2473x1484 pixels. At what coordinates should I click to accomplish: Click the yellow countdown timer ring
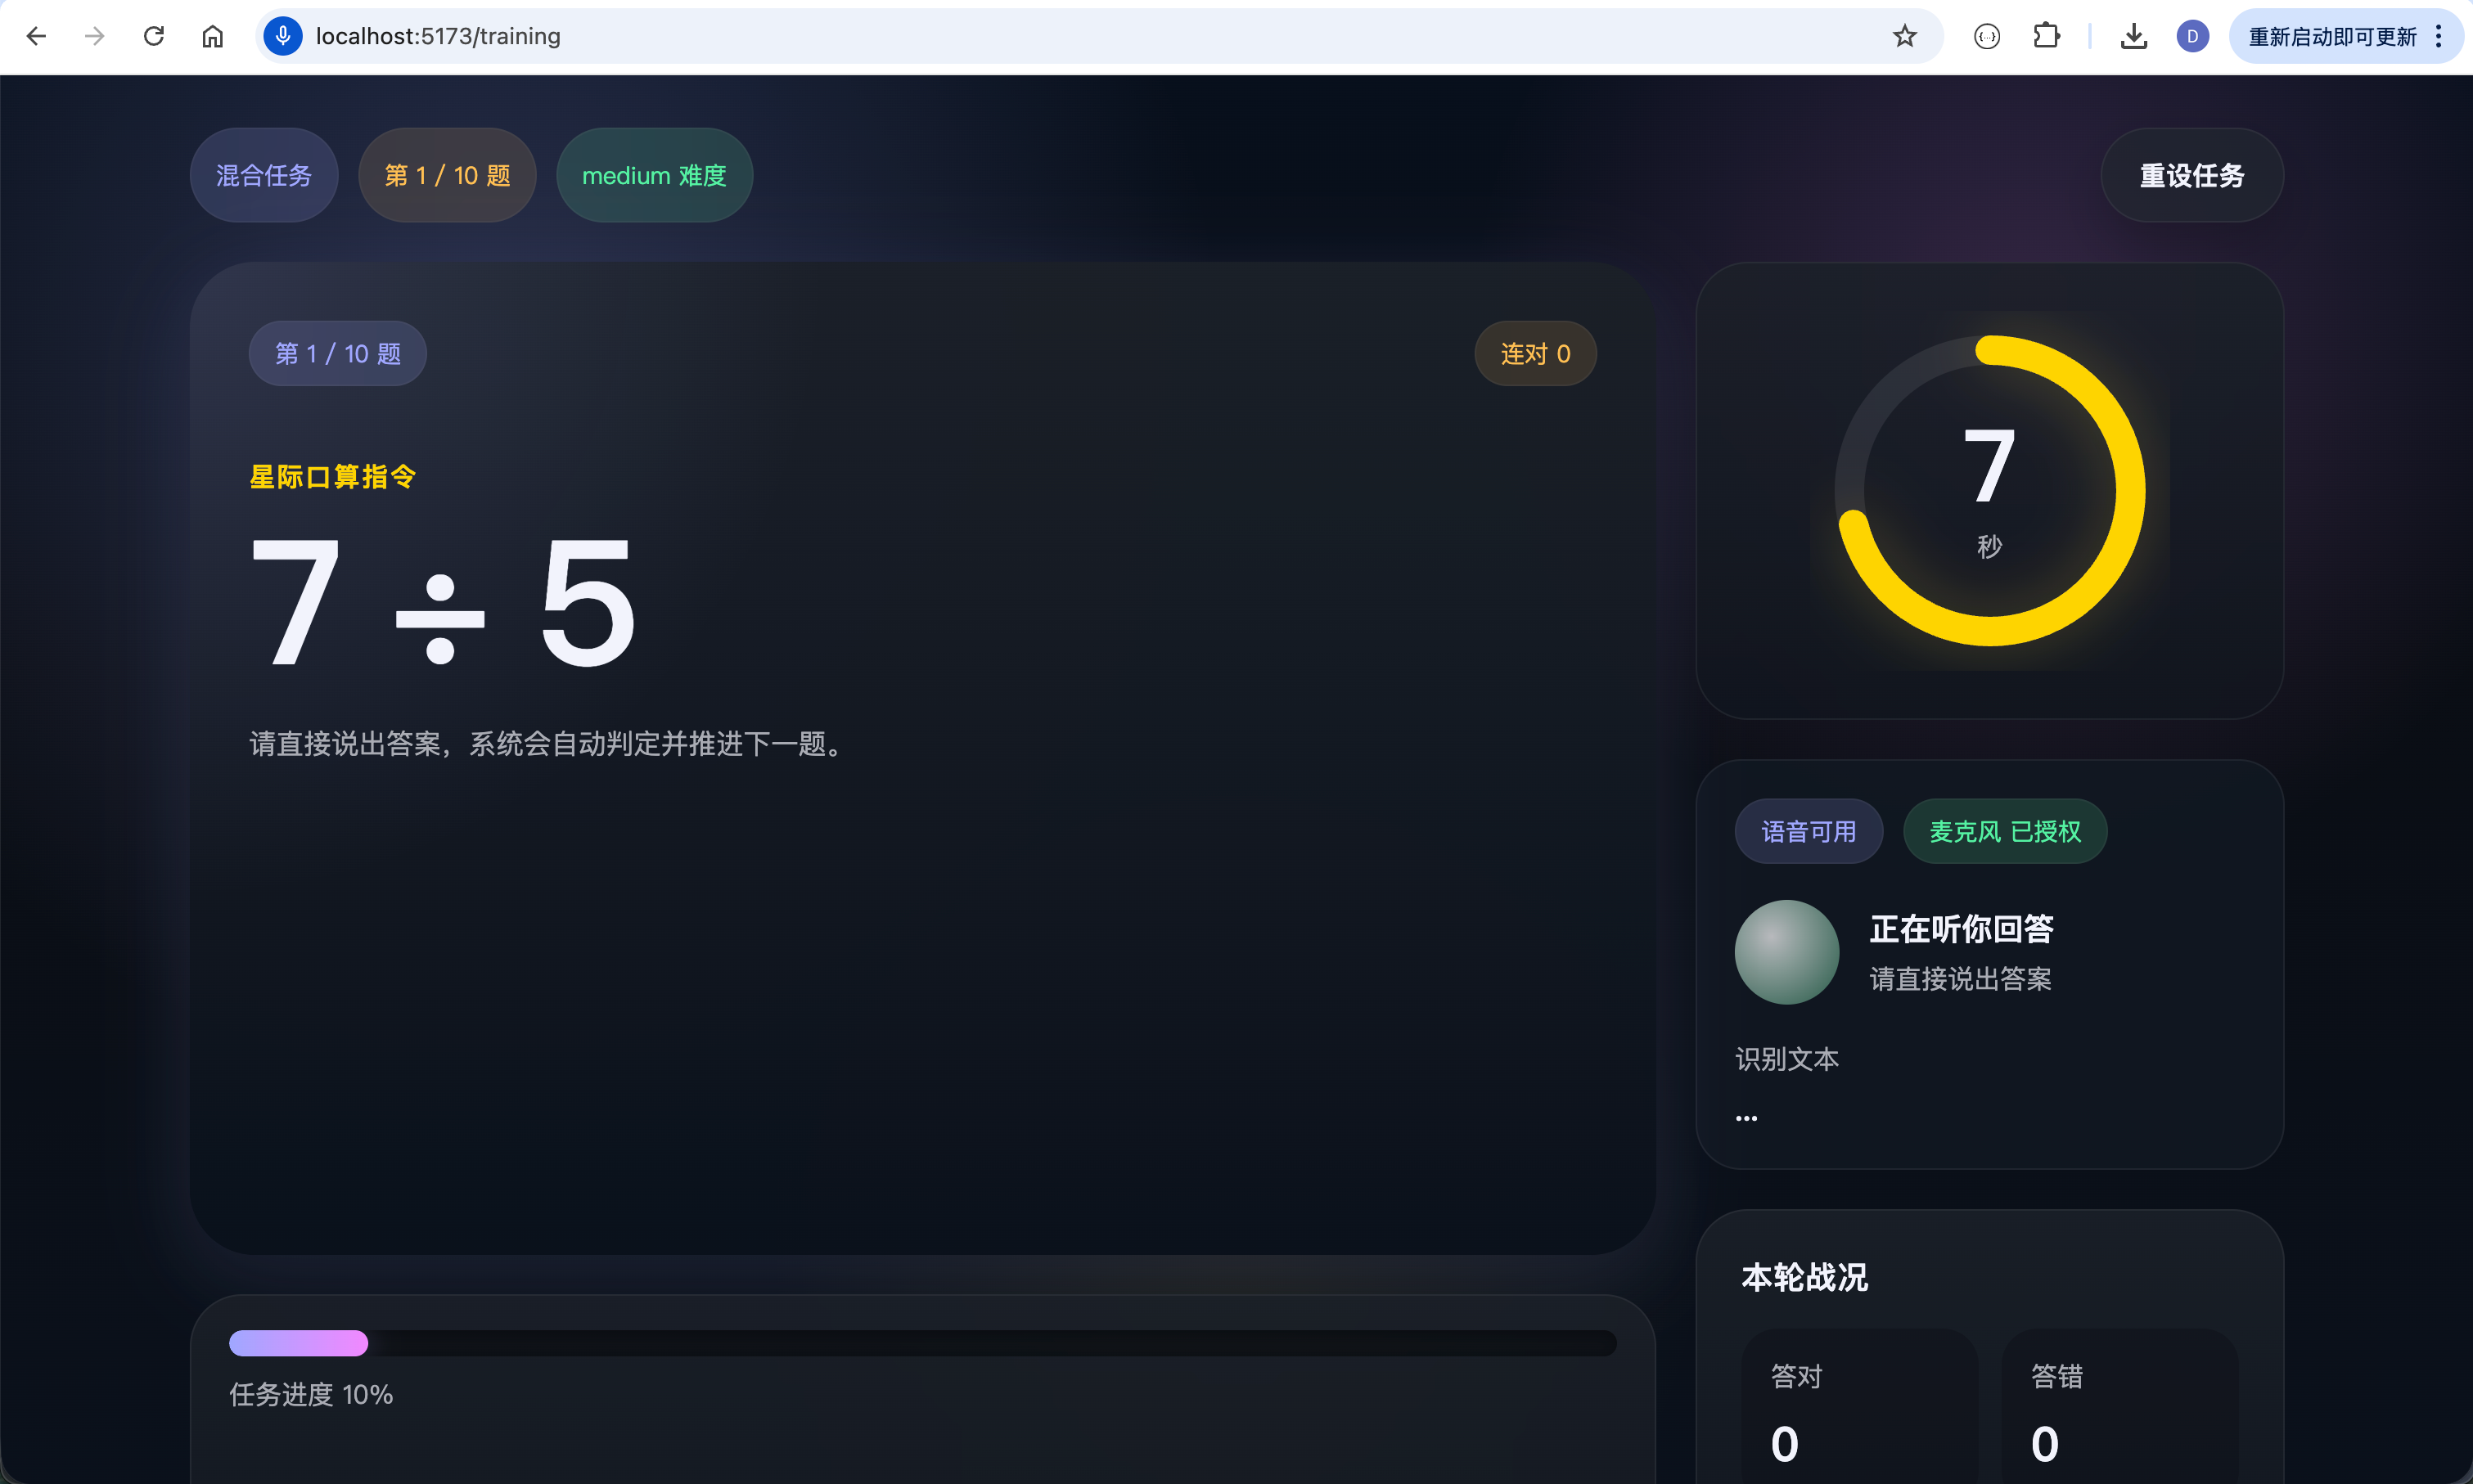point(1989,490)
